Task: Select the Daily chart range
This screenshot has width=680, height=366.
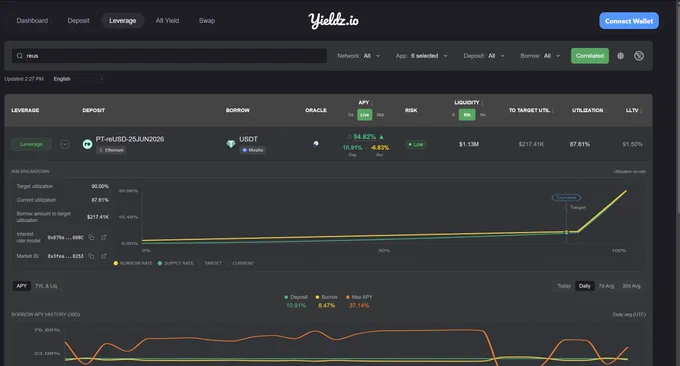Action: coord(585,286)
